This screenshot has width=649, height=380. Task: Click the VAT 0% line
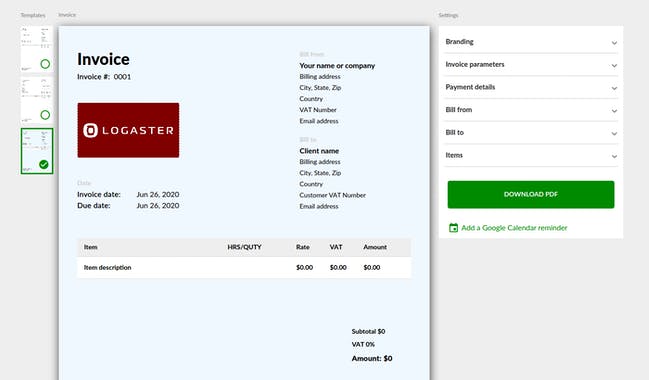(363, 344)
